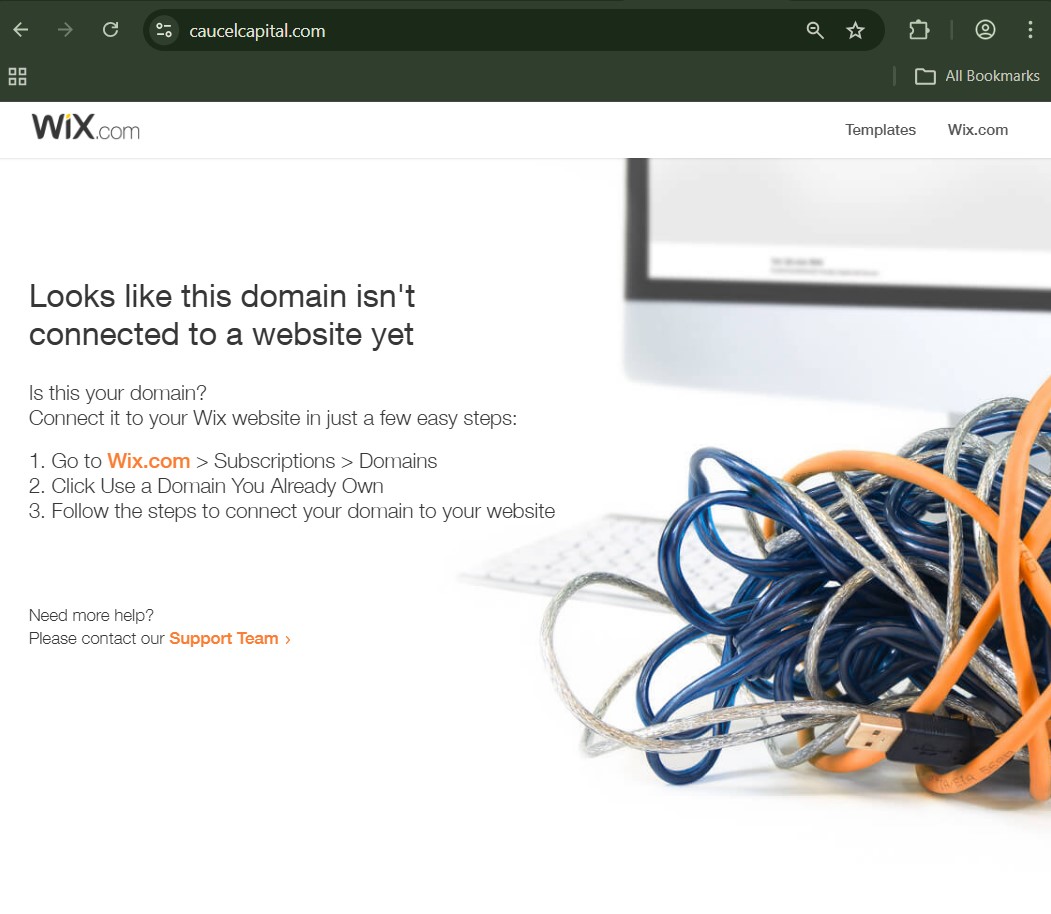Image resolution: width=1051 pixels, height=914 pixels.
Task: Open the Chrome three-dot menu
Action: [x=1030, y=30]
